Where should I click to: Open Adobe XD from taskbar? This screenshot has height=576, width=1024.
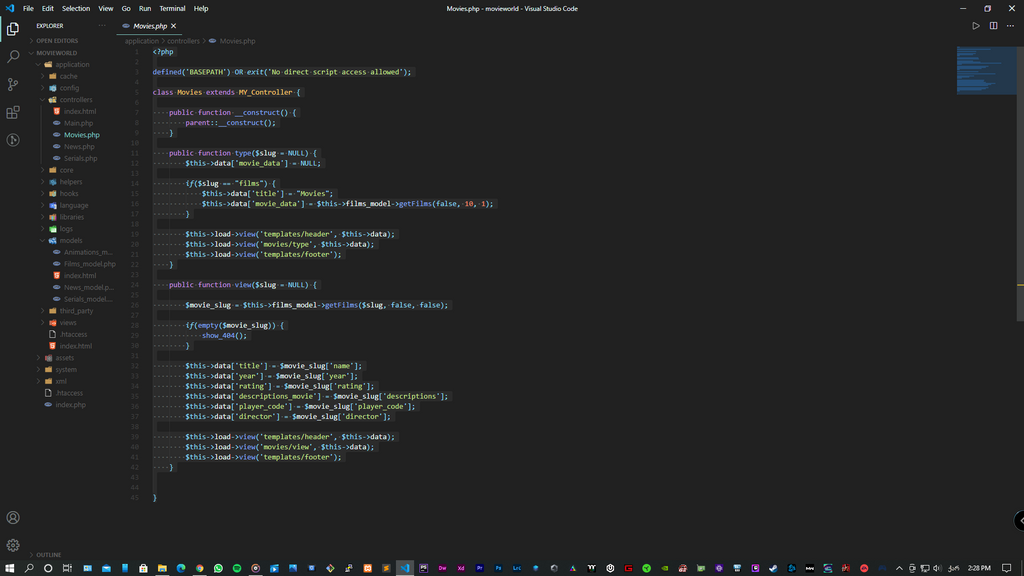(461, 568)
